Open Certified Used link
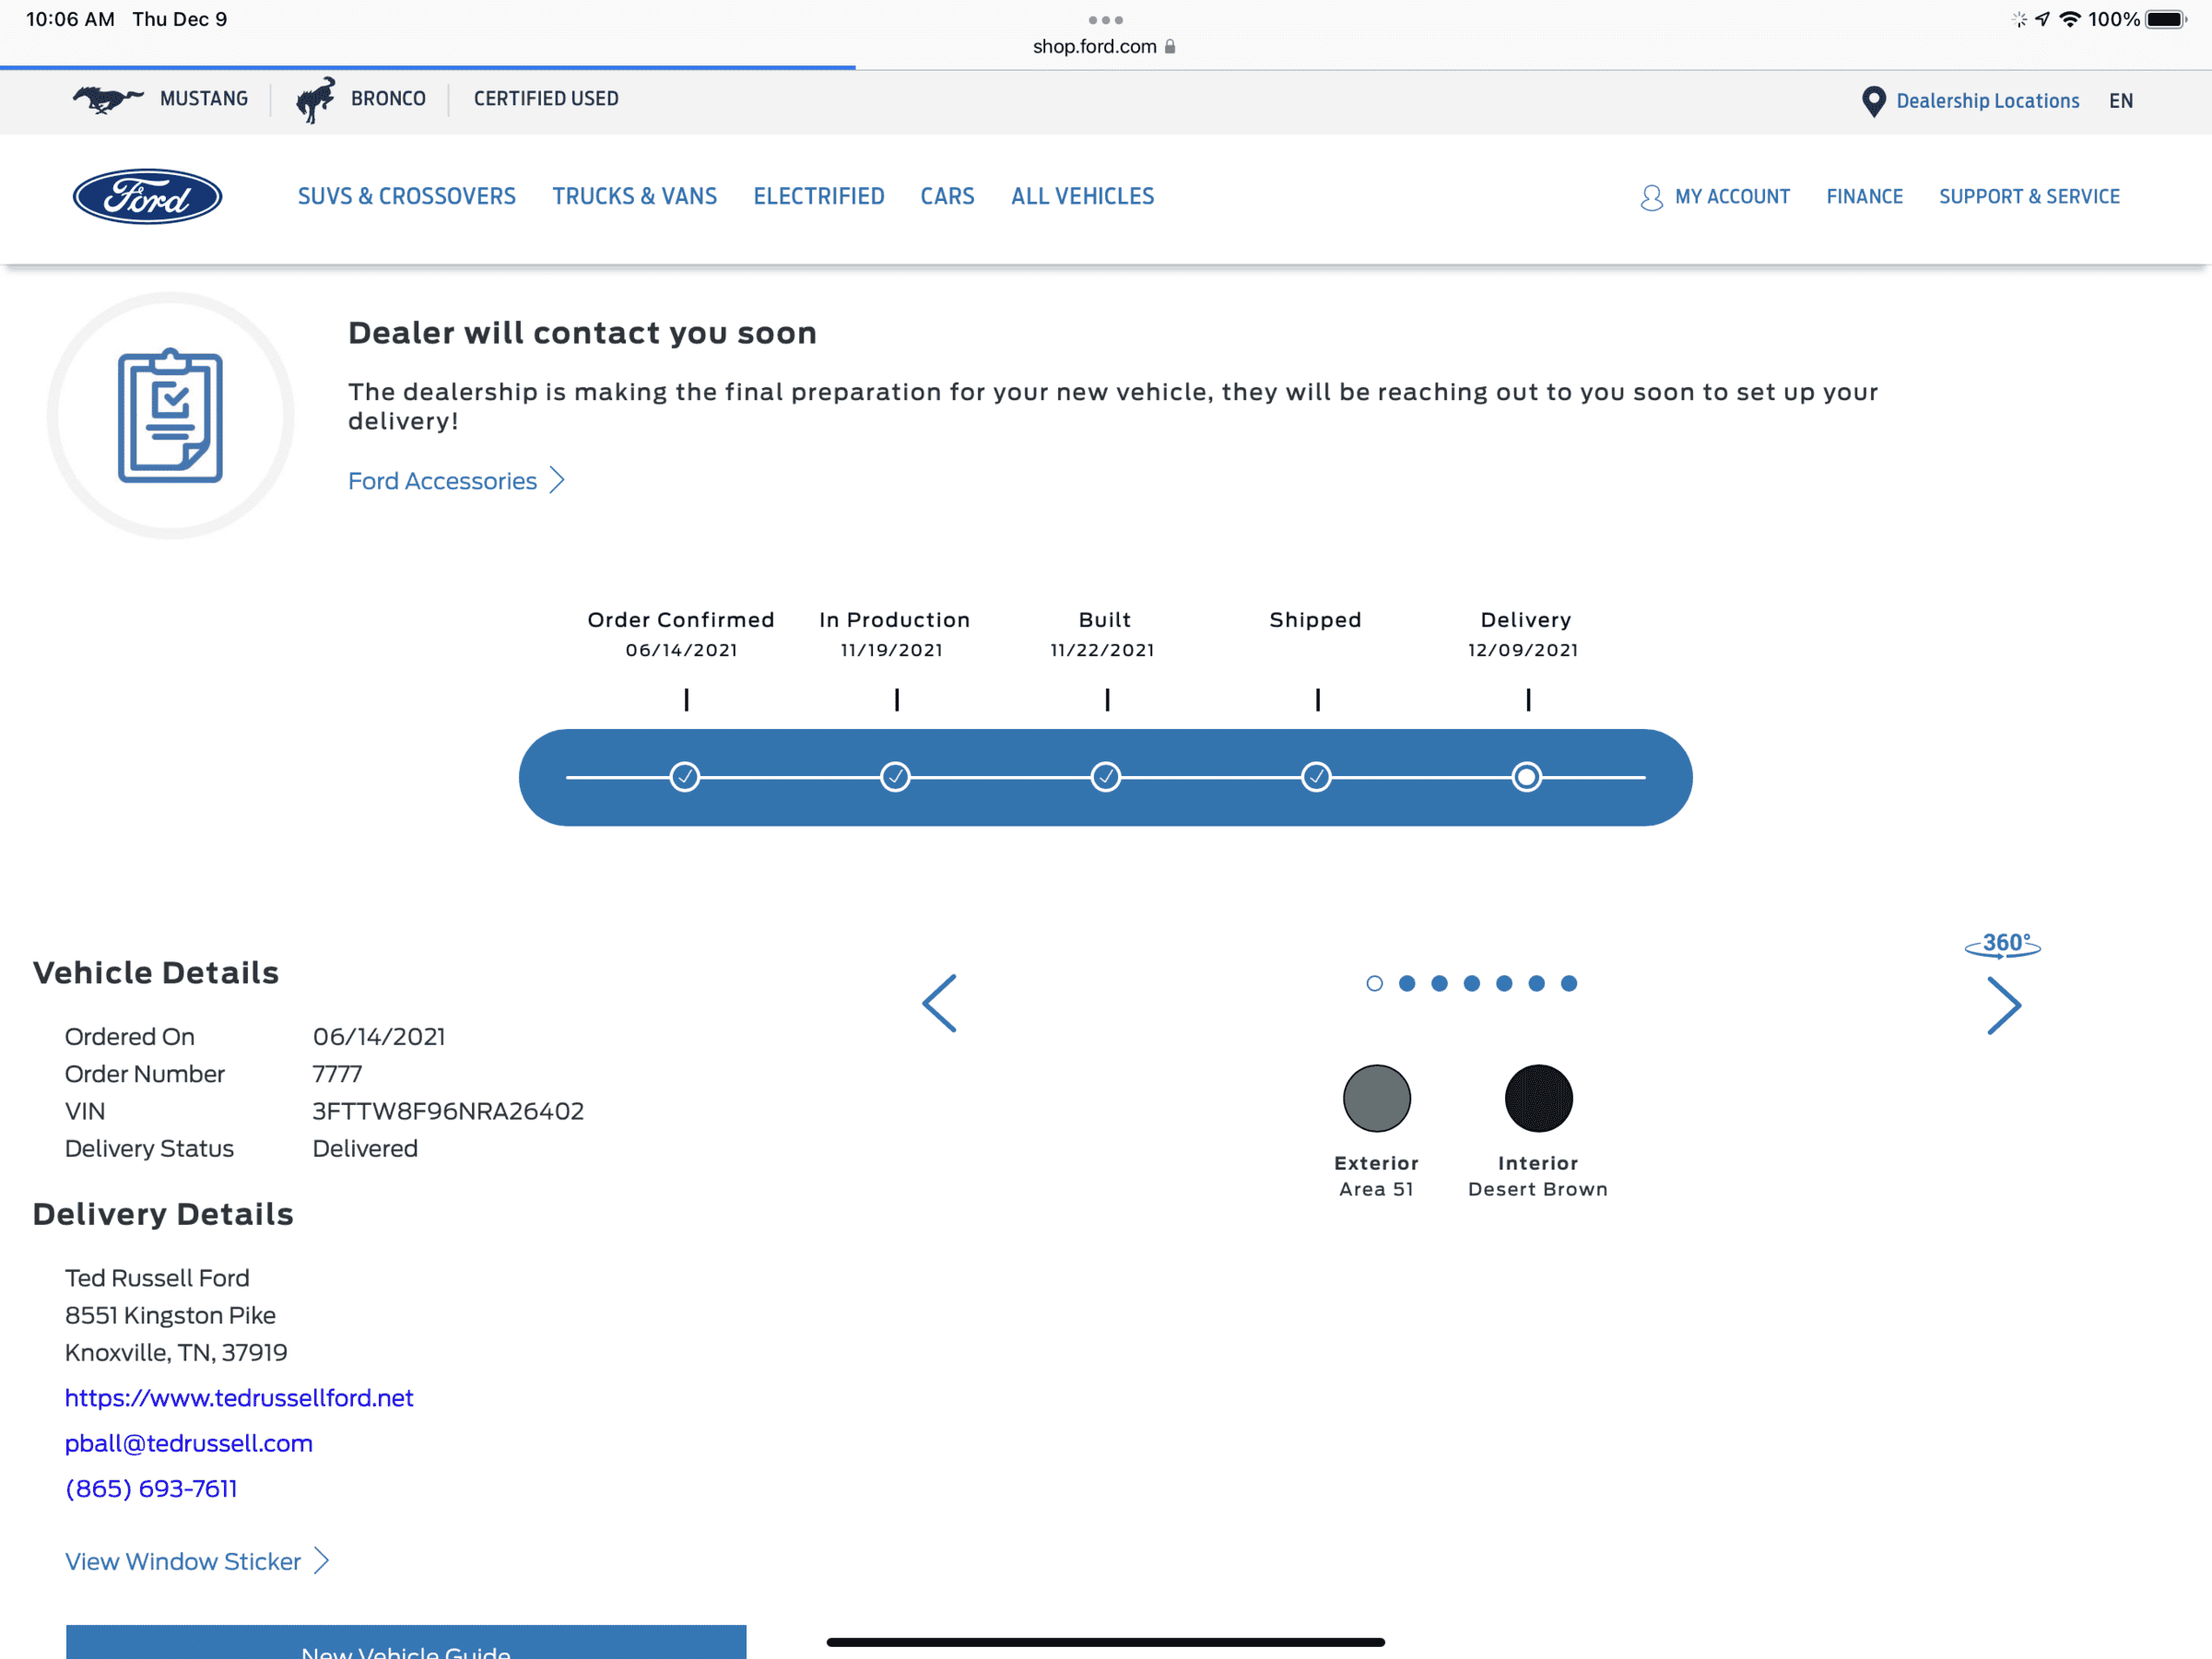The height and width of the screenshot is (1659, 2212). (546, 99)
